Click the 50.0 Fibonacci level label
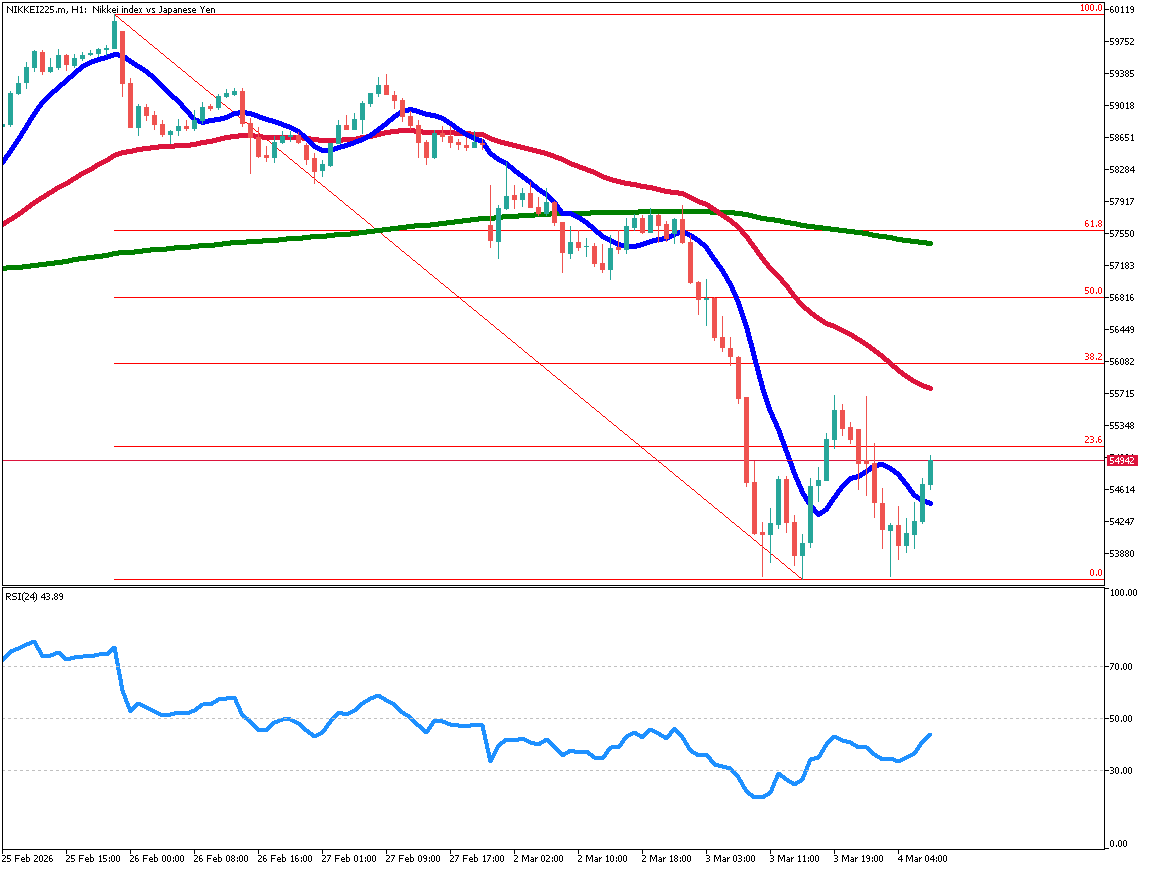 [1093, 291]
